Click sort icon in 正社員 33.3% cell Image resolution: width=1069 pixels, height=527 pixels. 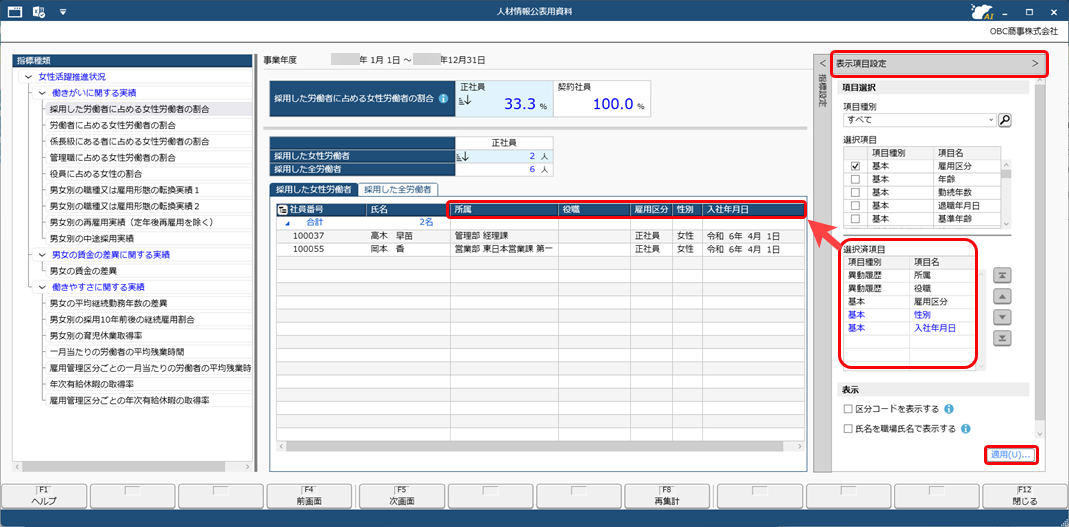pyautogui.click(x=464, y=102)
